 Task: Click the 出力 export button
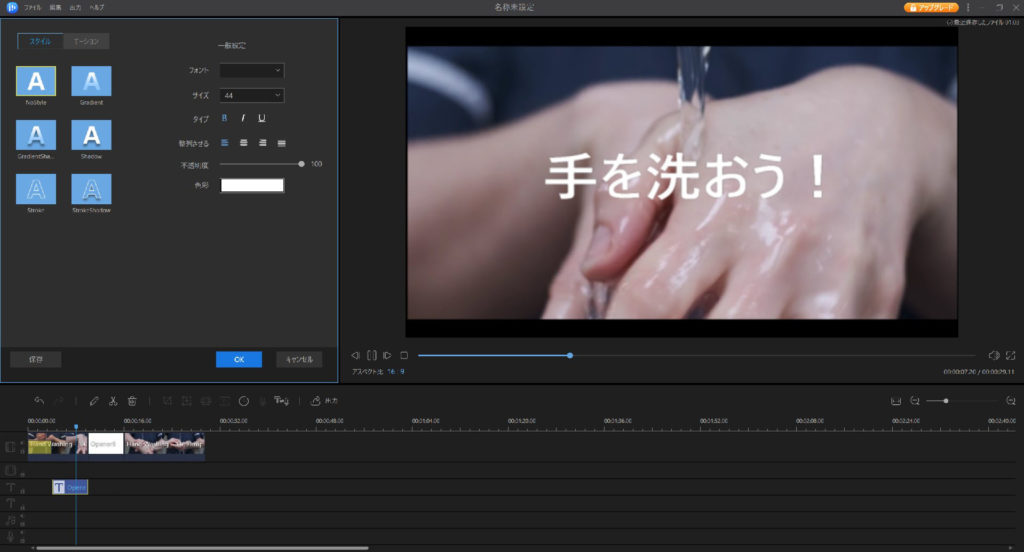[325, 400]
